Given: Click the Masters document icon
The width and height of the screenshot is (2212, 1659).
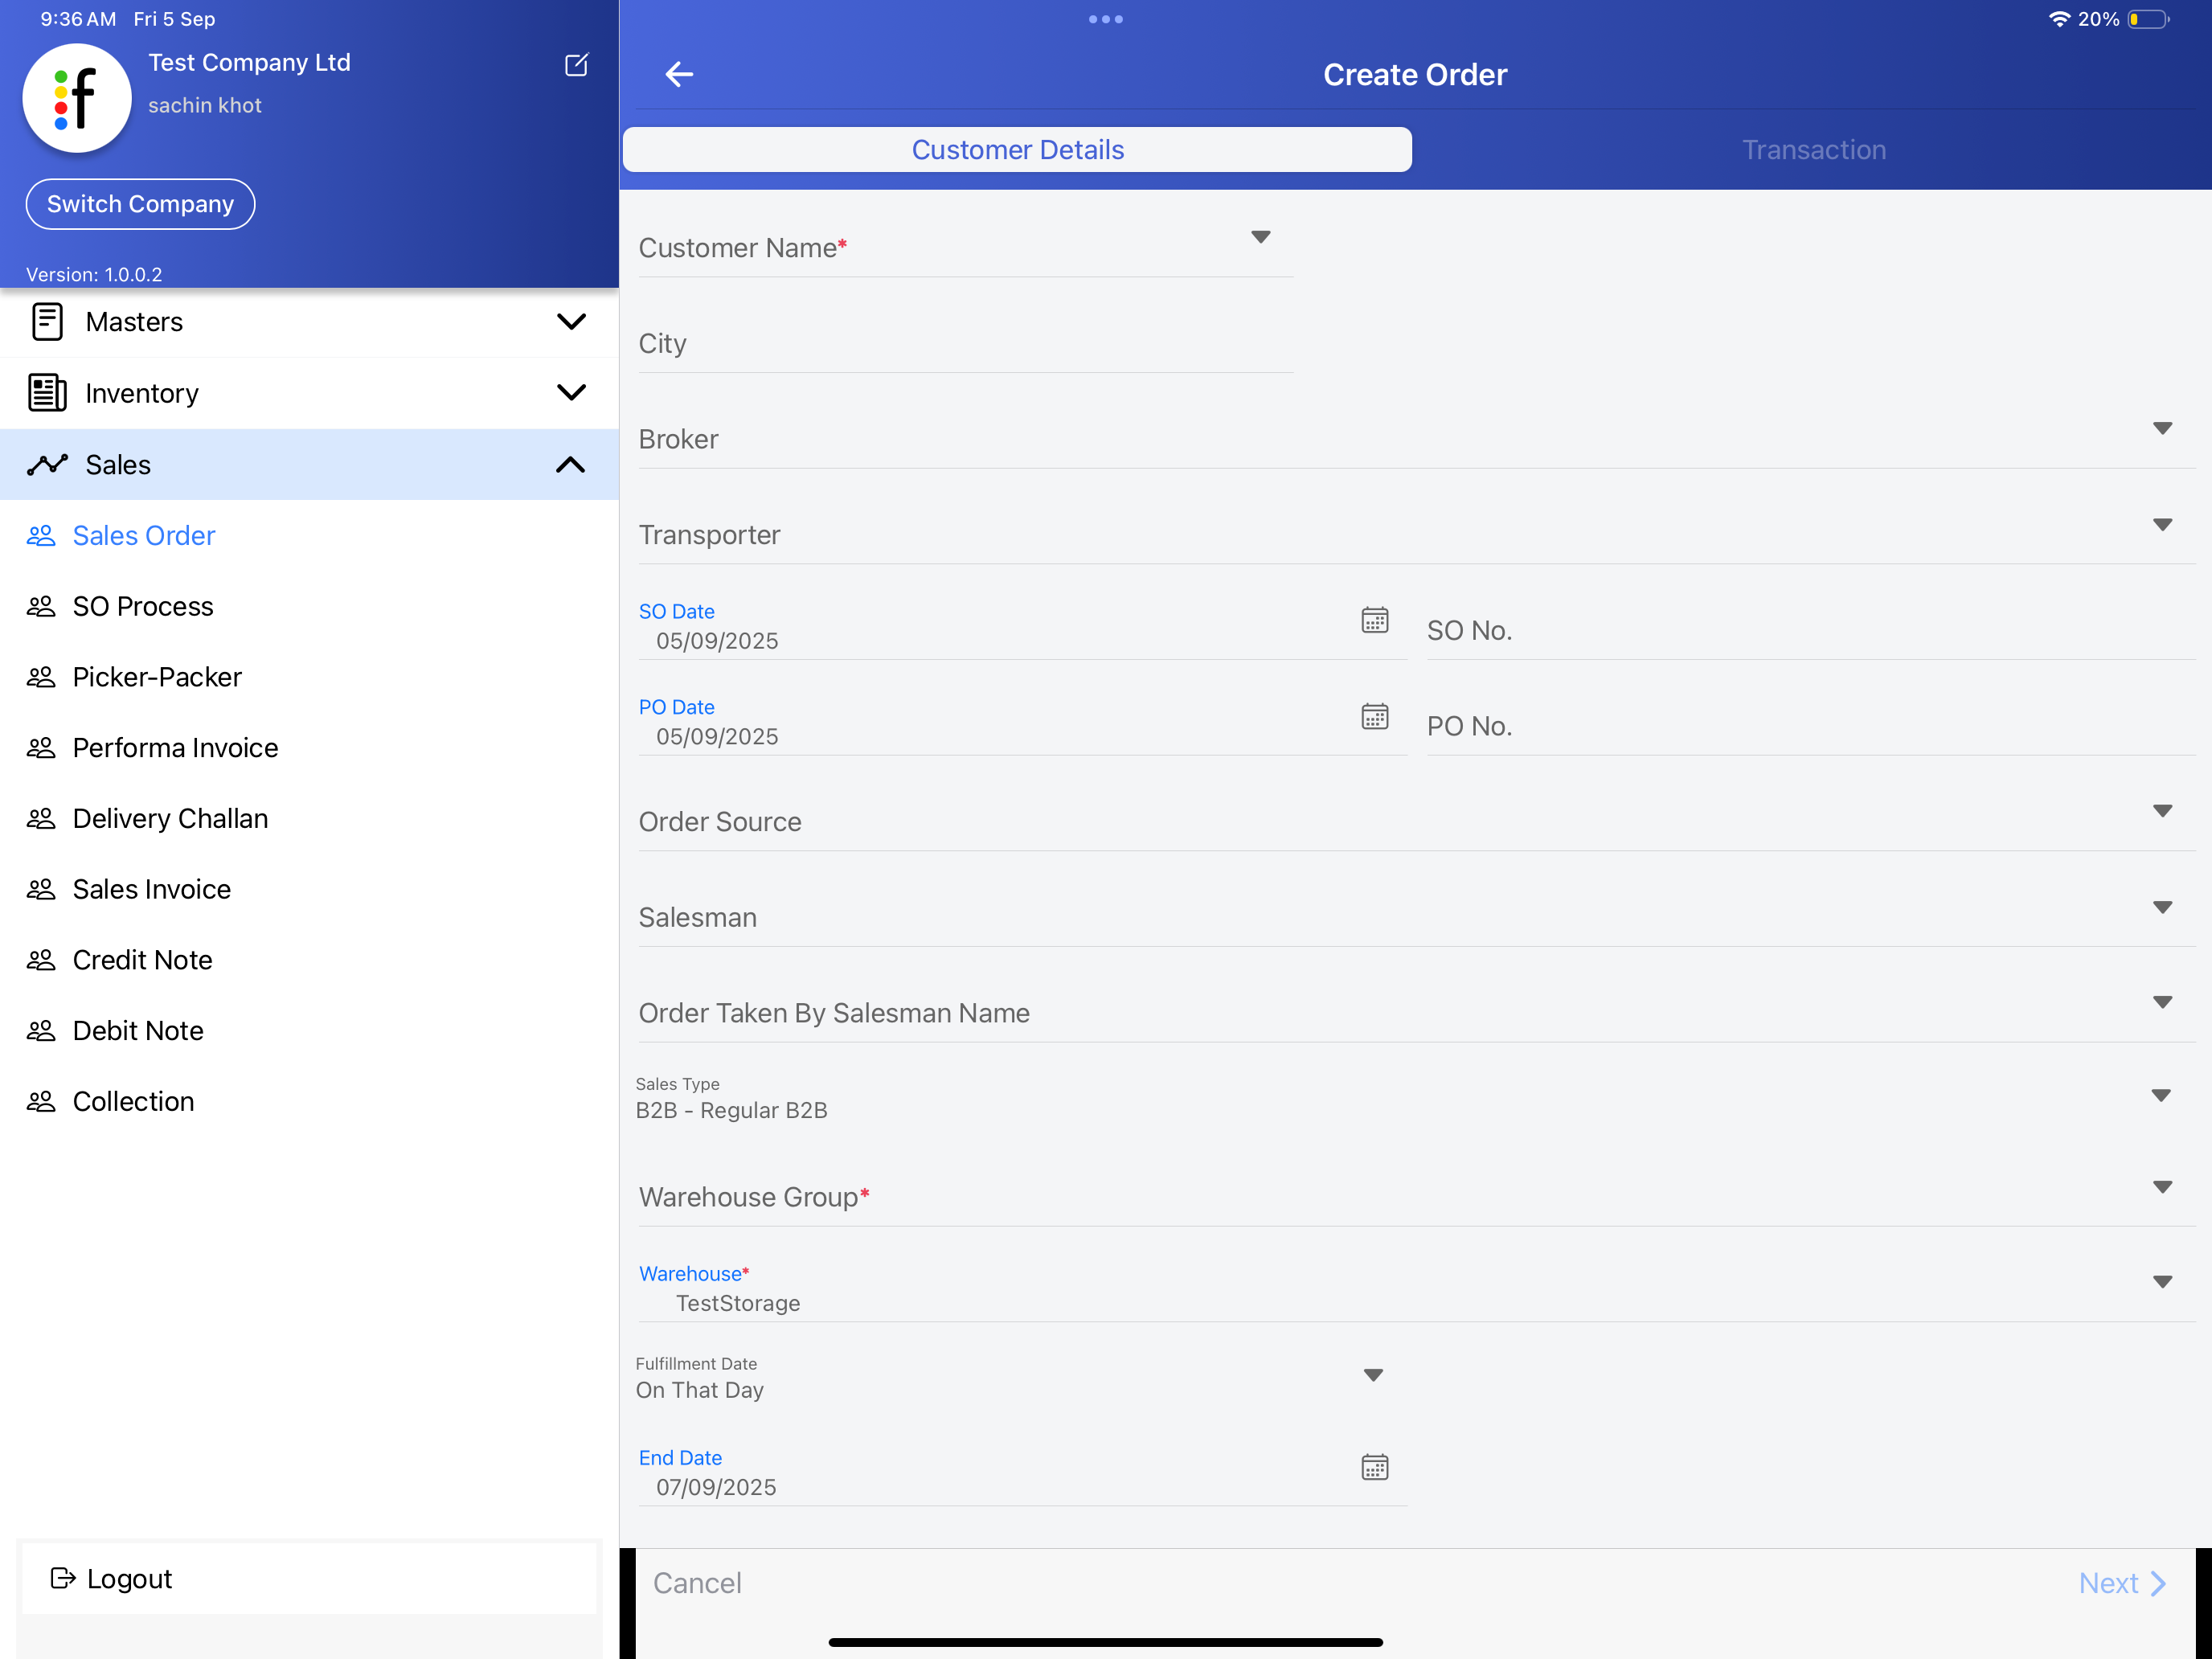Looking at the screenshot, I should click(x=47, y=322).
